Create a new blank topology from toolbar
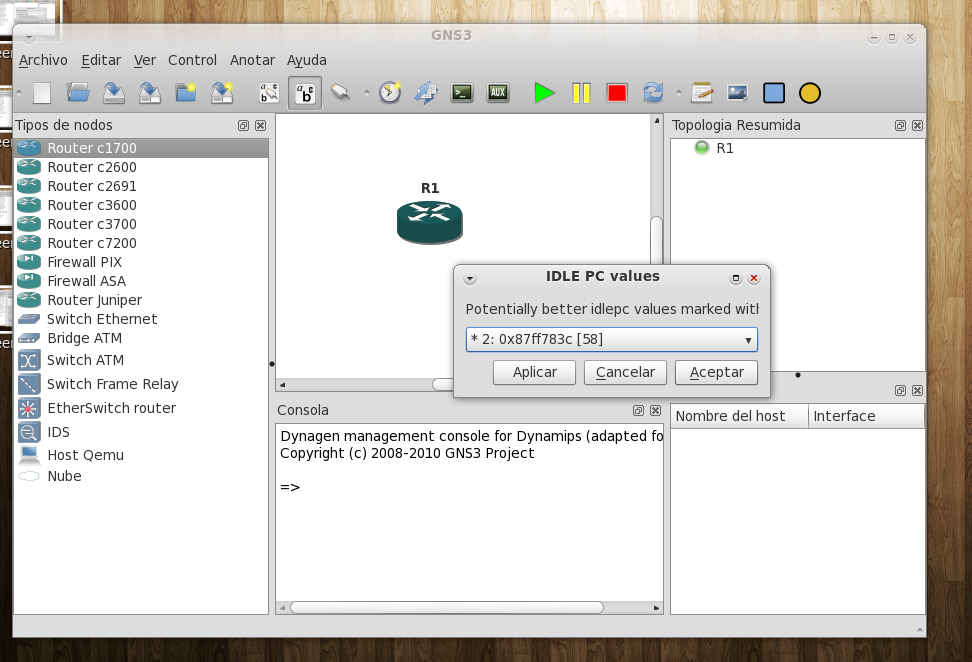972x662 pixels. click(x=42, y=93)
